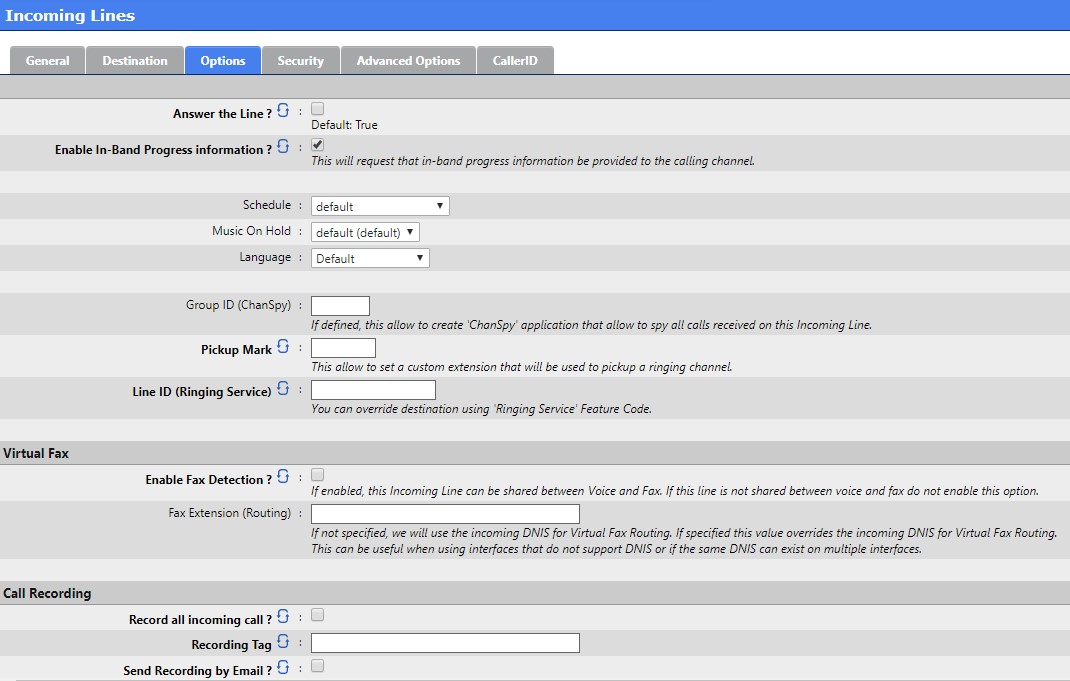This screenshot has height=681, width=1070.
Task: Select the Destination tab
Action: pyautogui.click(x=135, y=61)
